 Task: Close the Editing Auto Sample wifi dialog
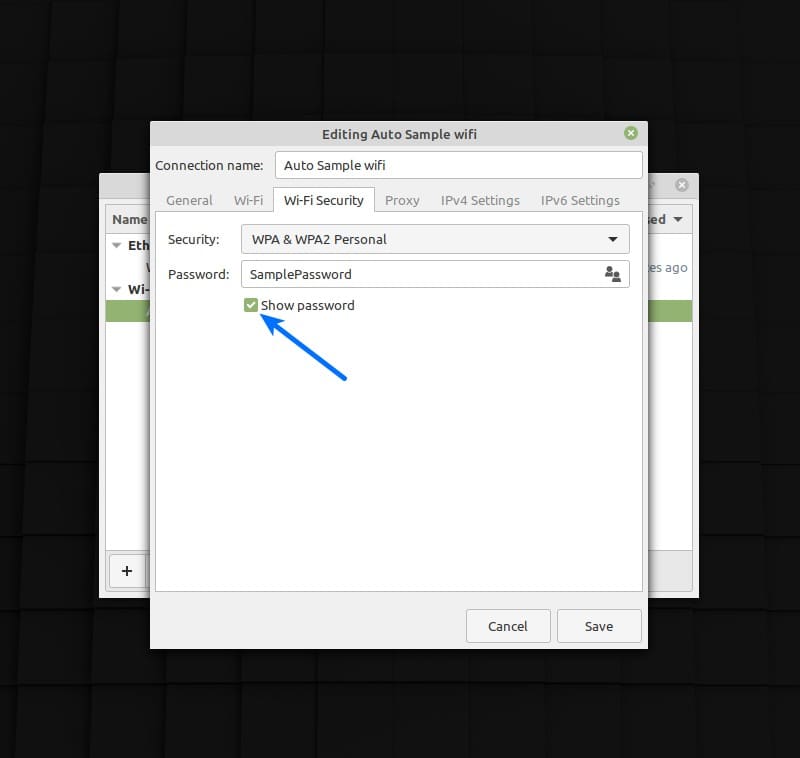[x=630, y=133]
